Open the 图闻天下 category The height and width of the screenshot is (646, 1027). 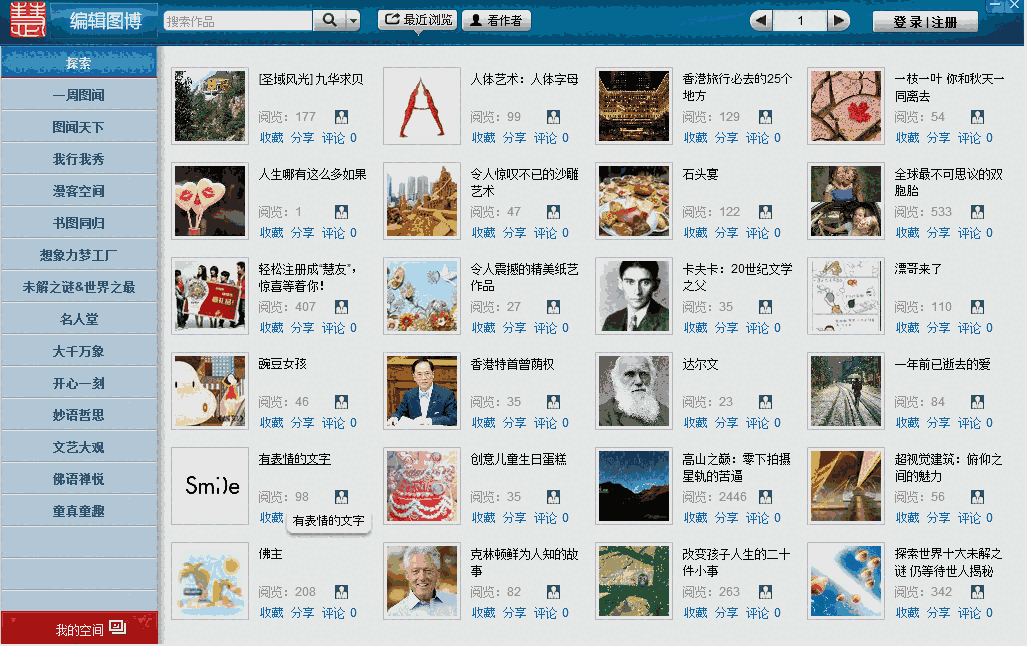(x=79, y=127)
